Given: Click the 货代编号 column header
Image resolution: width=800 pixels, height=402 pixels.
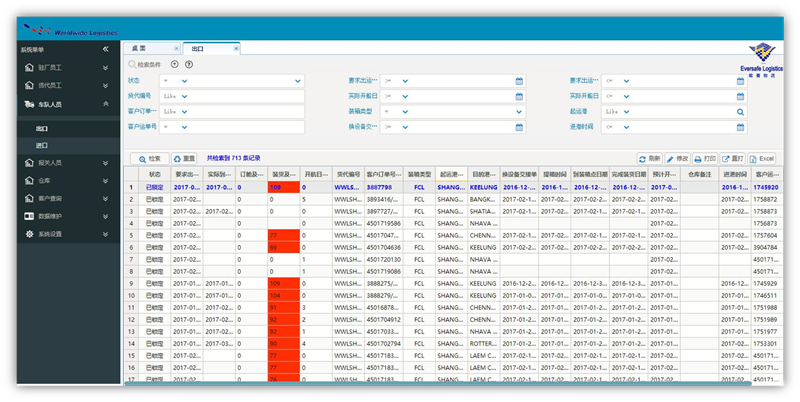Looking at the screenshot, I should point(348,174).
